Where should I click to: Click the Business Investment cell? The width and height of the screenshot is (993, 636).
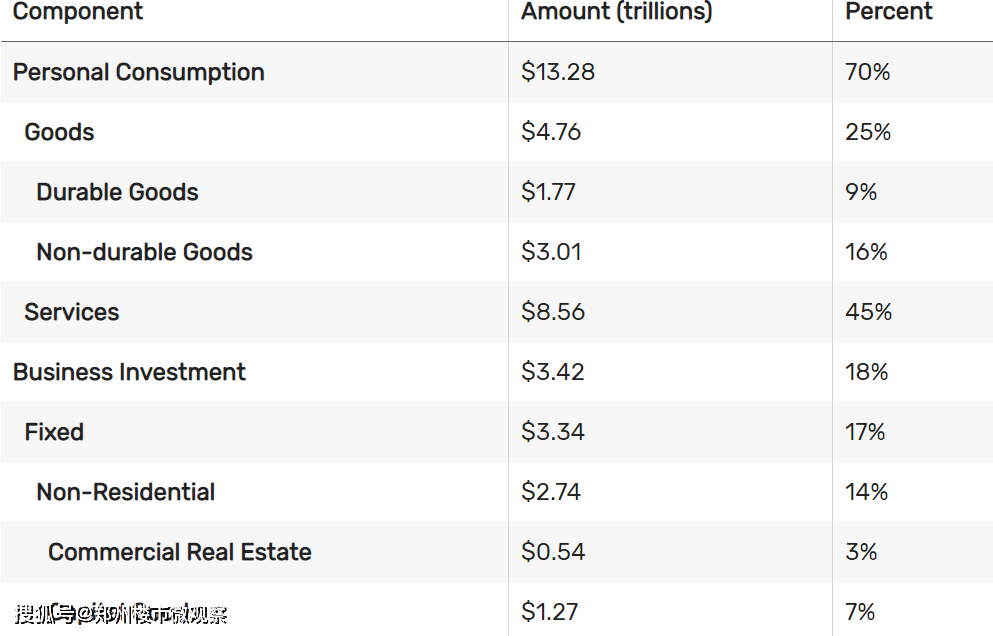(129, 372)
